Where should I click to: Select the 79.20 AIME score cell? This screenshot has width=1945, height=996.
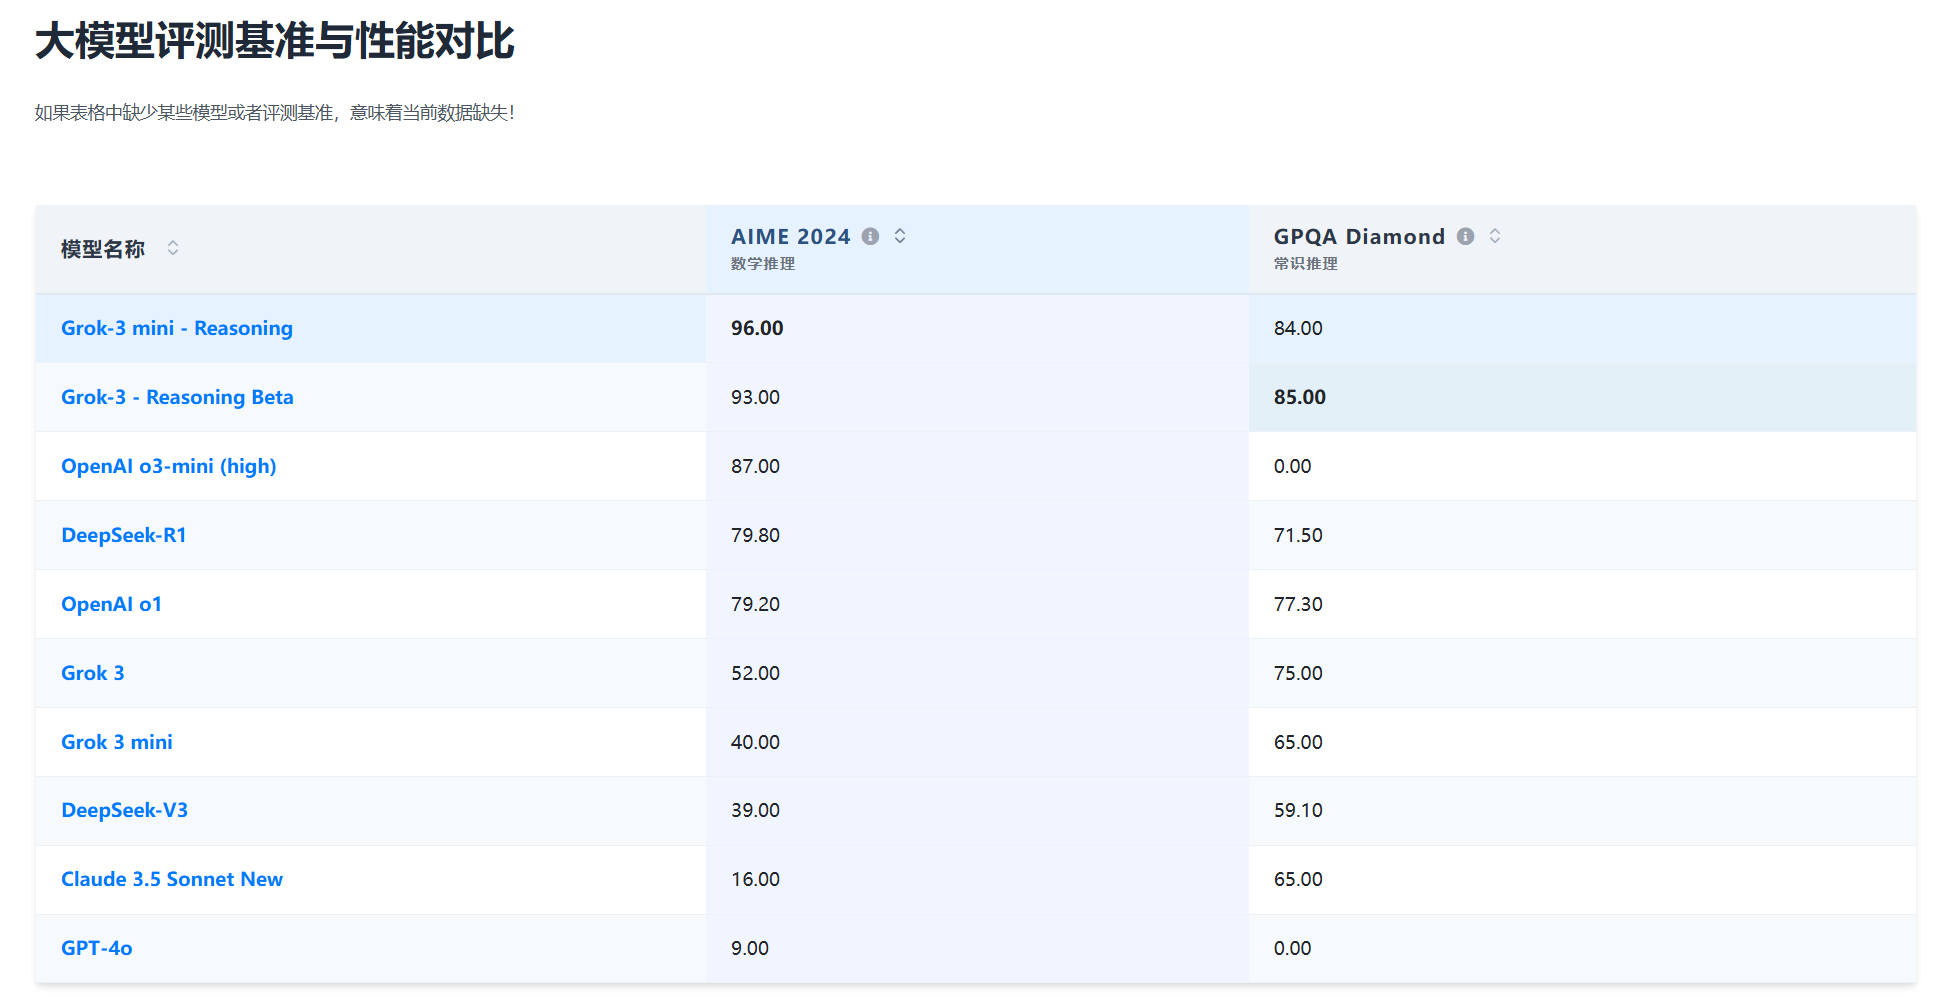pos(977,604)
